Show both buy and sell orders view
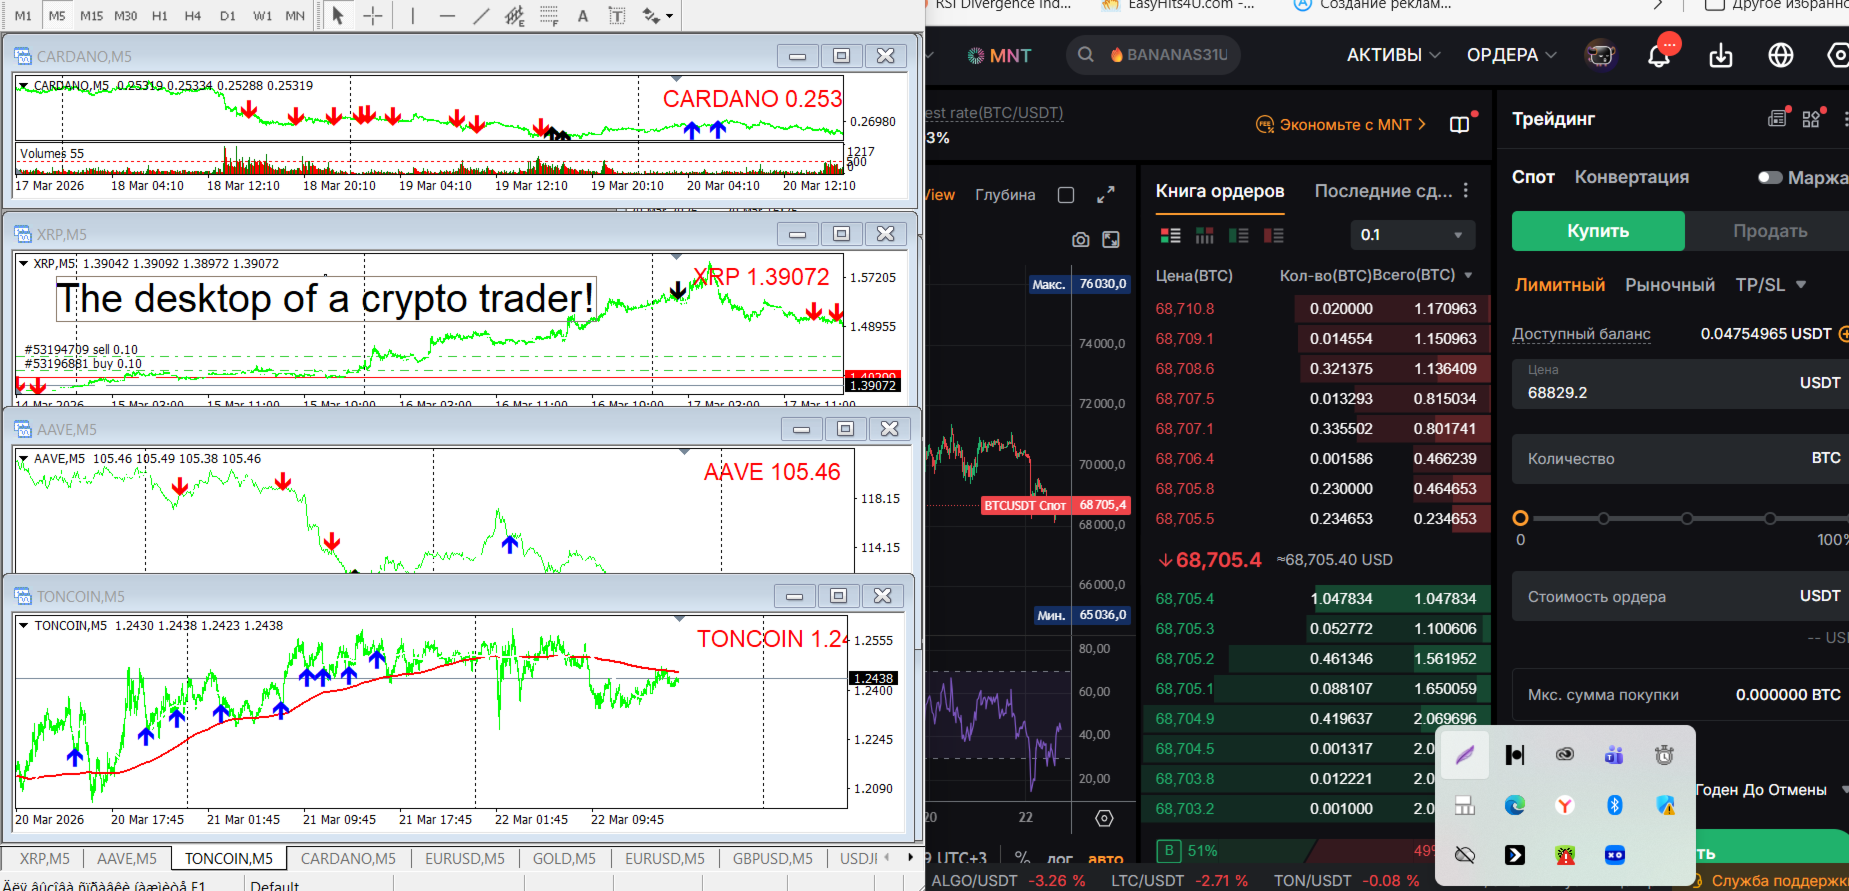Viewport: 1849px width, 891px height. coord(1170,235)
